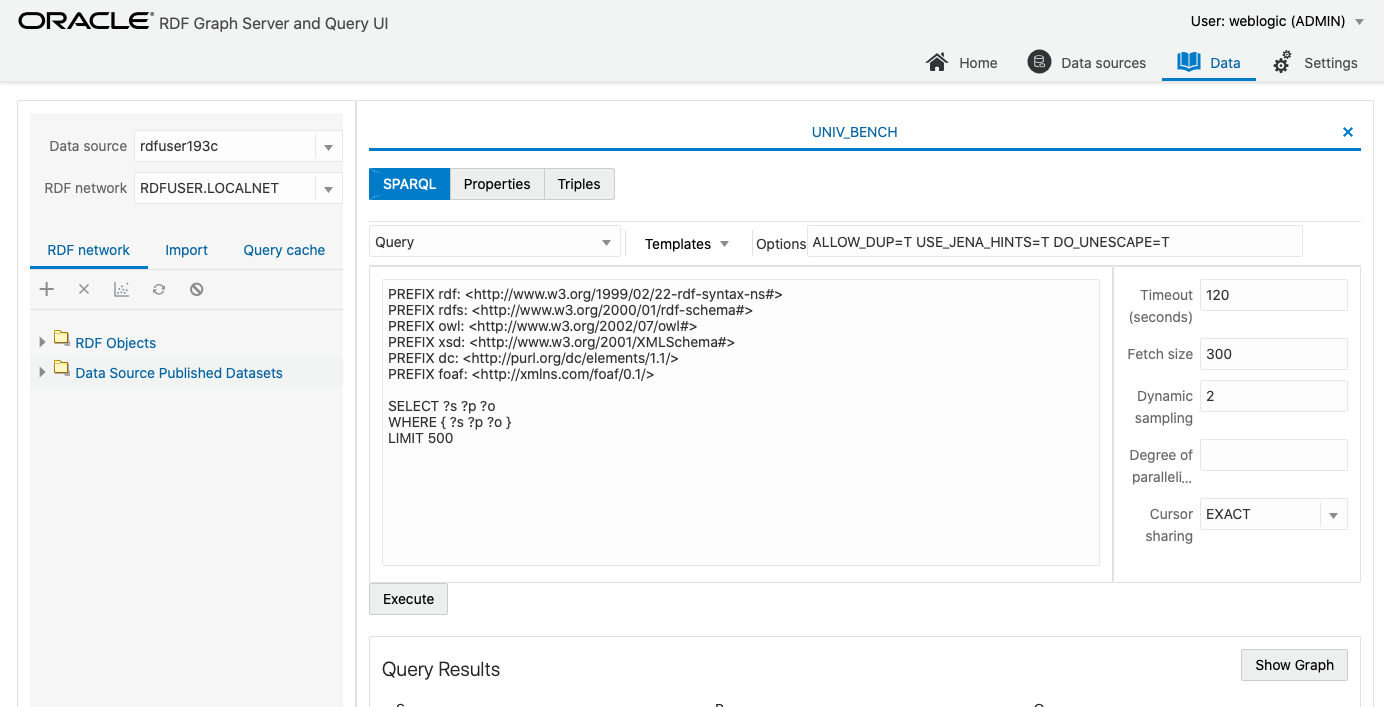Screen dimensions: 1384x707
Task: Click the Data book icon
Action: 1188,62
